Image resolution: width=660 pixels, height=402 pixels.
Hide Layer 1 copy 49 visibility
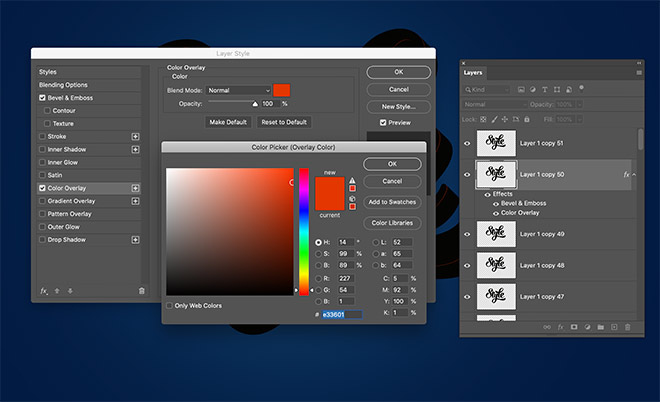(467, 234)
